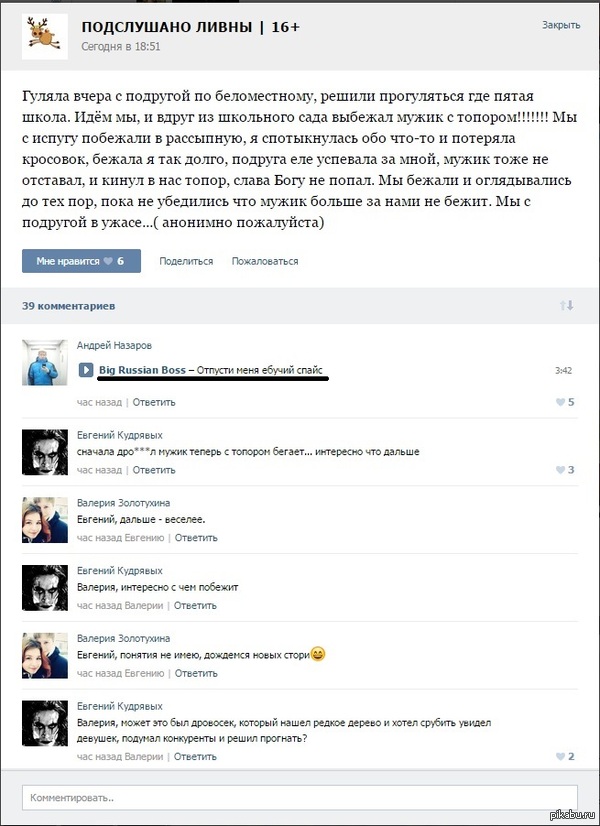600x826 pixels.
Task: Report the post with Пожаловаться
Action: [x=265, y=261]
